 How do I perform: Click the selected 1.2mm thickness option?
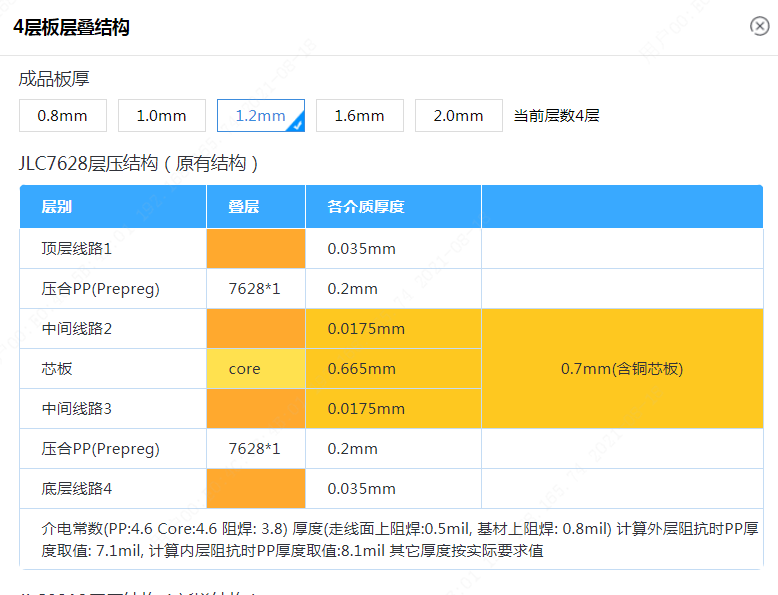[x=260, y=116]
